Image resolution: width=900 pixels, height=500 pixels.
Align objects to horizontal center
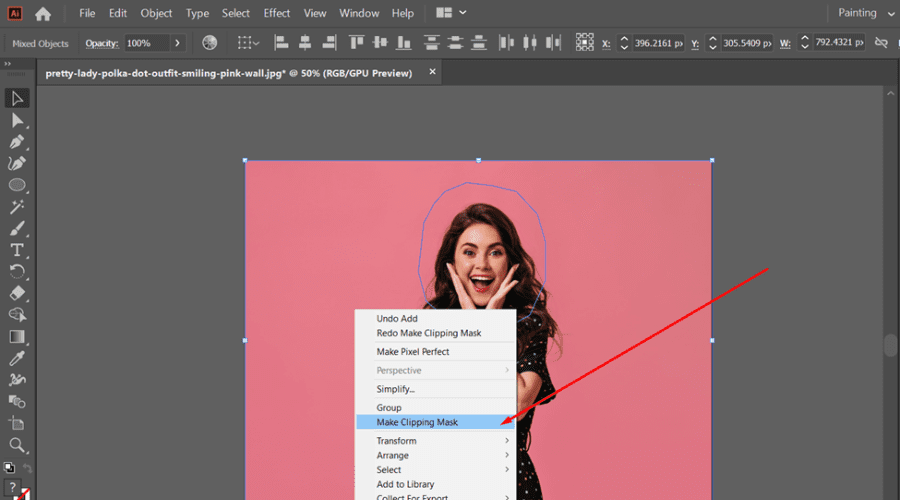[305, 42]
